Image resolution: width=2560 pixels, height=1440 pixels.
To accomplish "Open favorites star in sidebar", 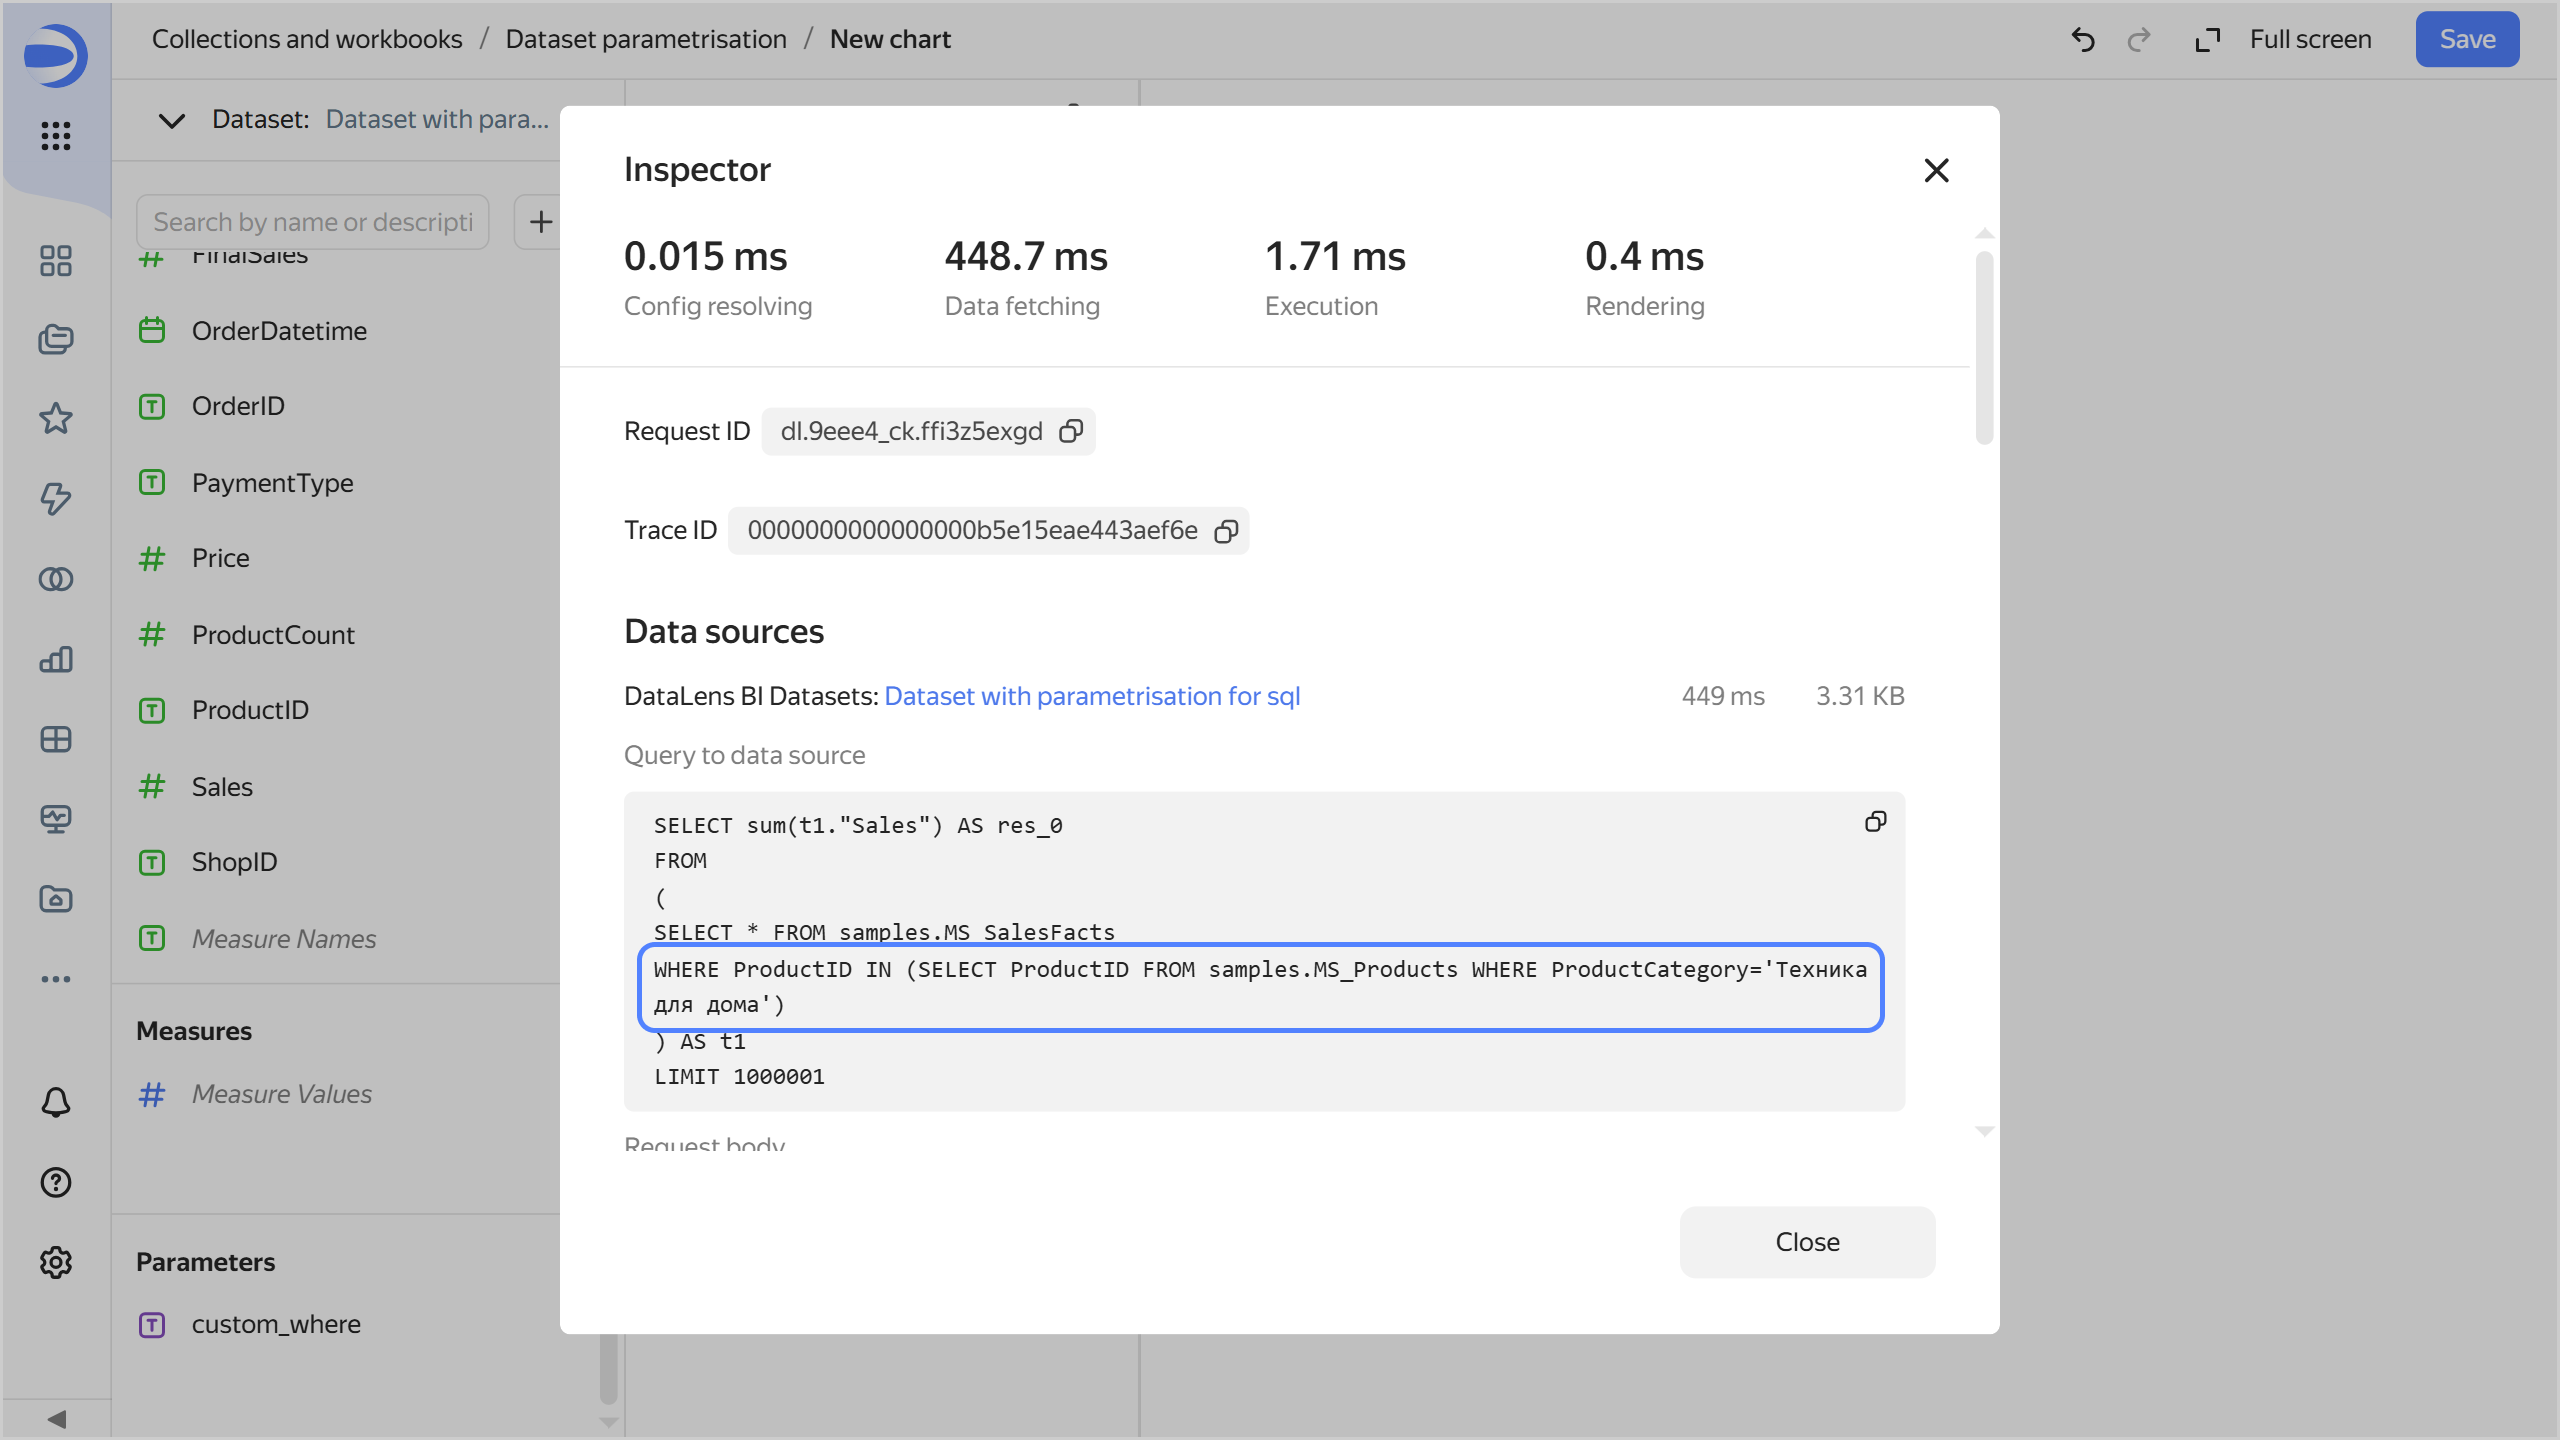I will [56, 418].
